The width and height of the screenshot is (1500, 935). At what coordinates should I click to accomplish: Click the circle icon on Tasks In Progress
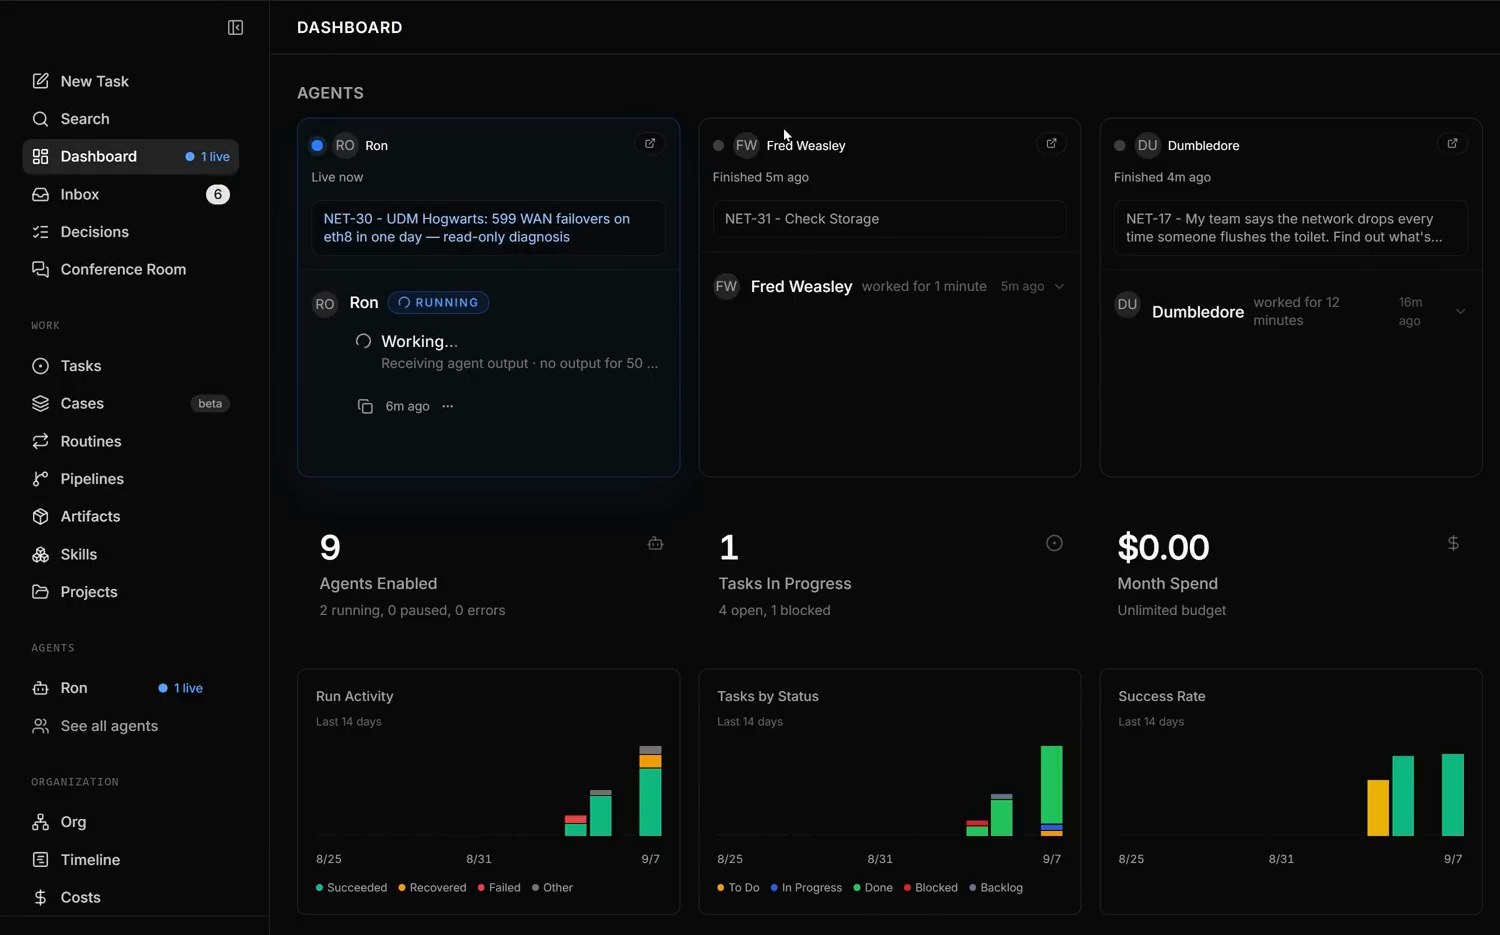coord(1054,543)
